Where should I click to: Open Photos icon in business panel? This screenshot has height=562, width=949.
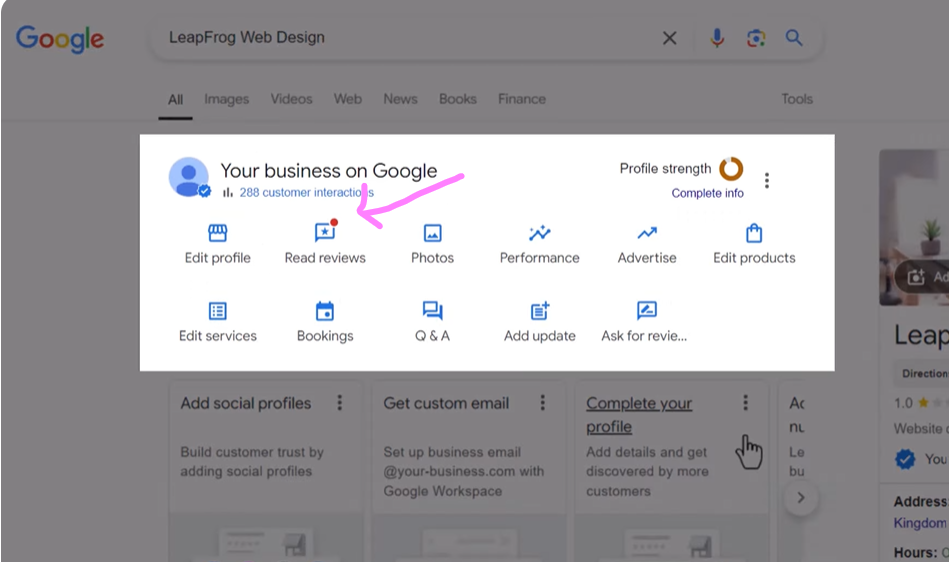click(432, 233)
